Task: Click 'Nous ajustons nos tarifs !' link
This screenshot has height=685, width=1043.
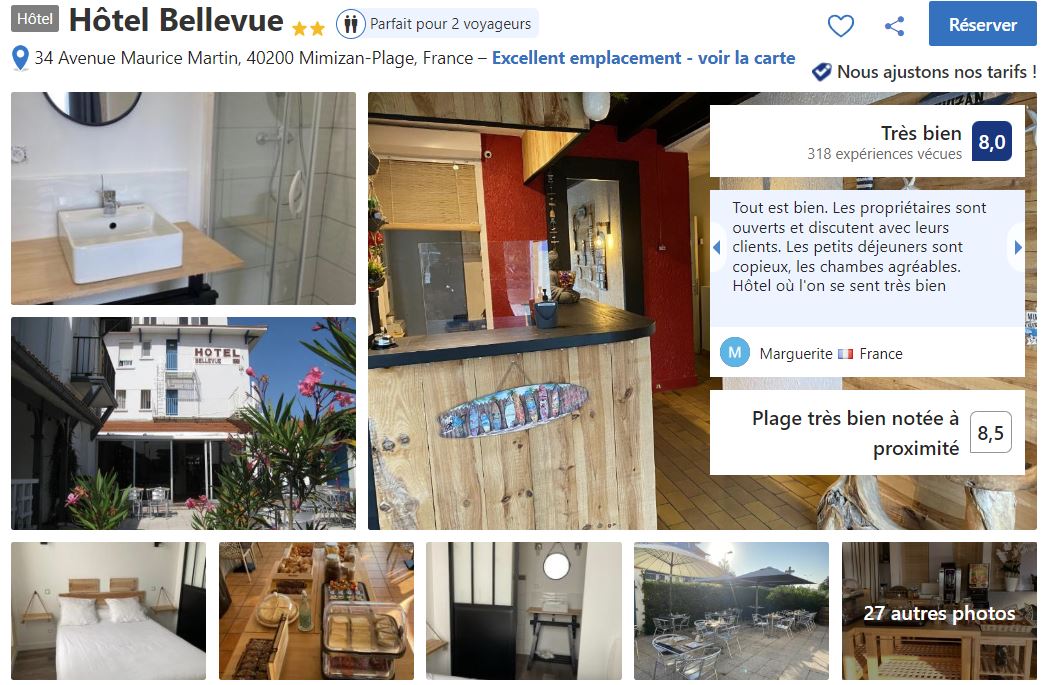Action: point(937,72)
